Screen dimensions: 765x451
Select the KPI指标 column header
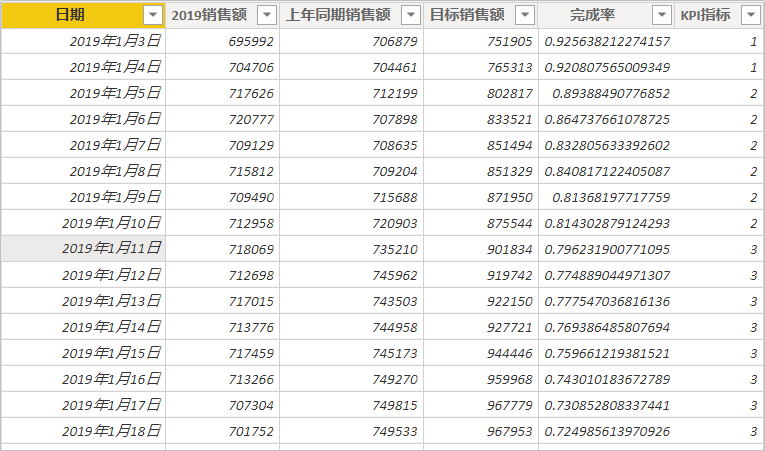tap(704, 15)
